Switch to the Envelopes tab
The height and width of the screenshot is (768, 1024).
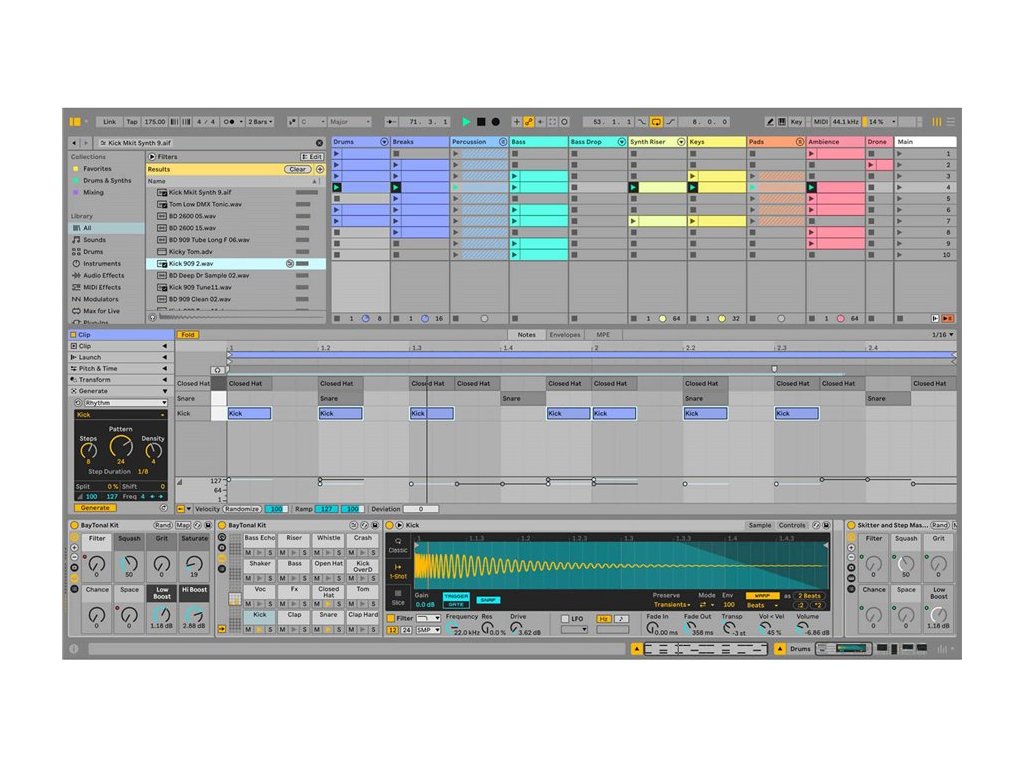[565, 335]
